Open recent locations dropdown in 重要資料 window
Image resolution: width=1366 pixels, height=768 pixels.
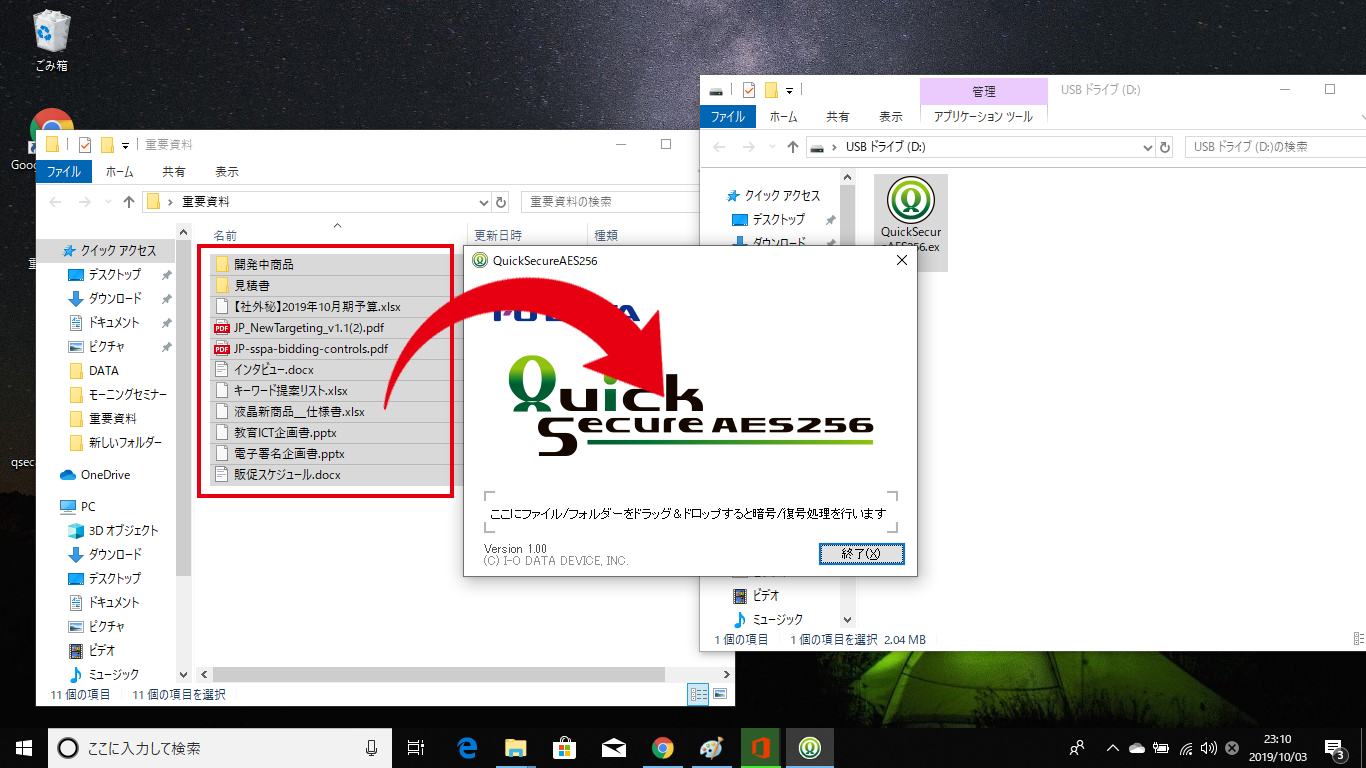click(107, 202)
